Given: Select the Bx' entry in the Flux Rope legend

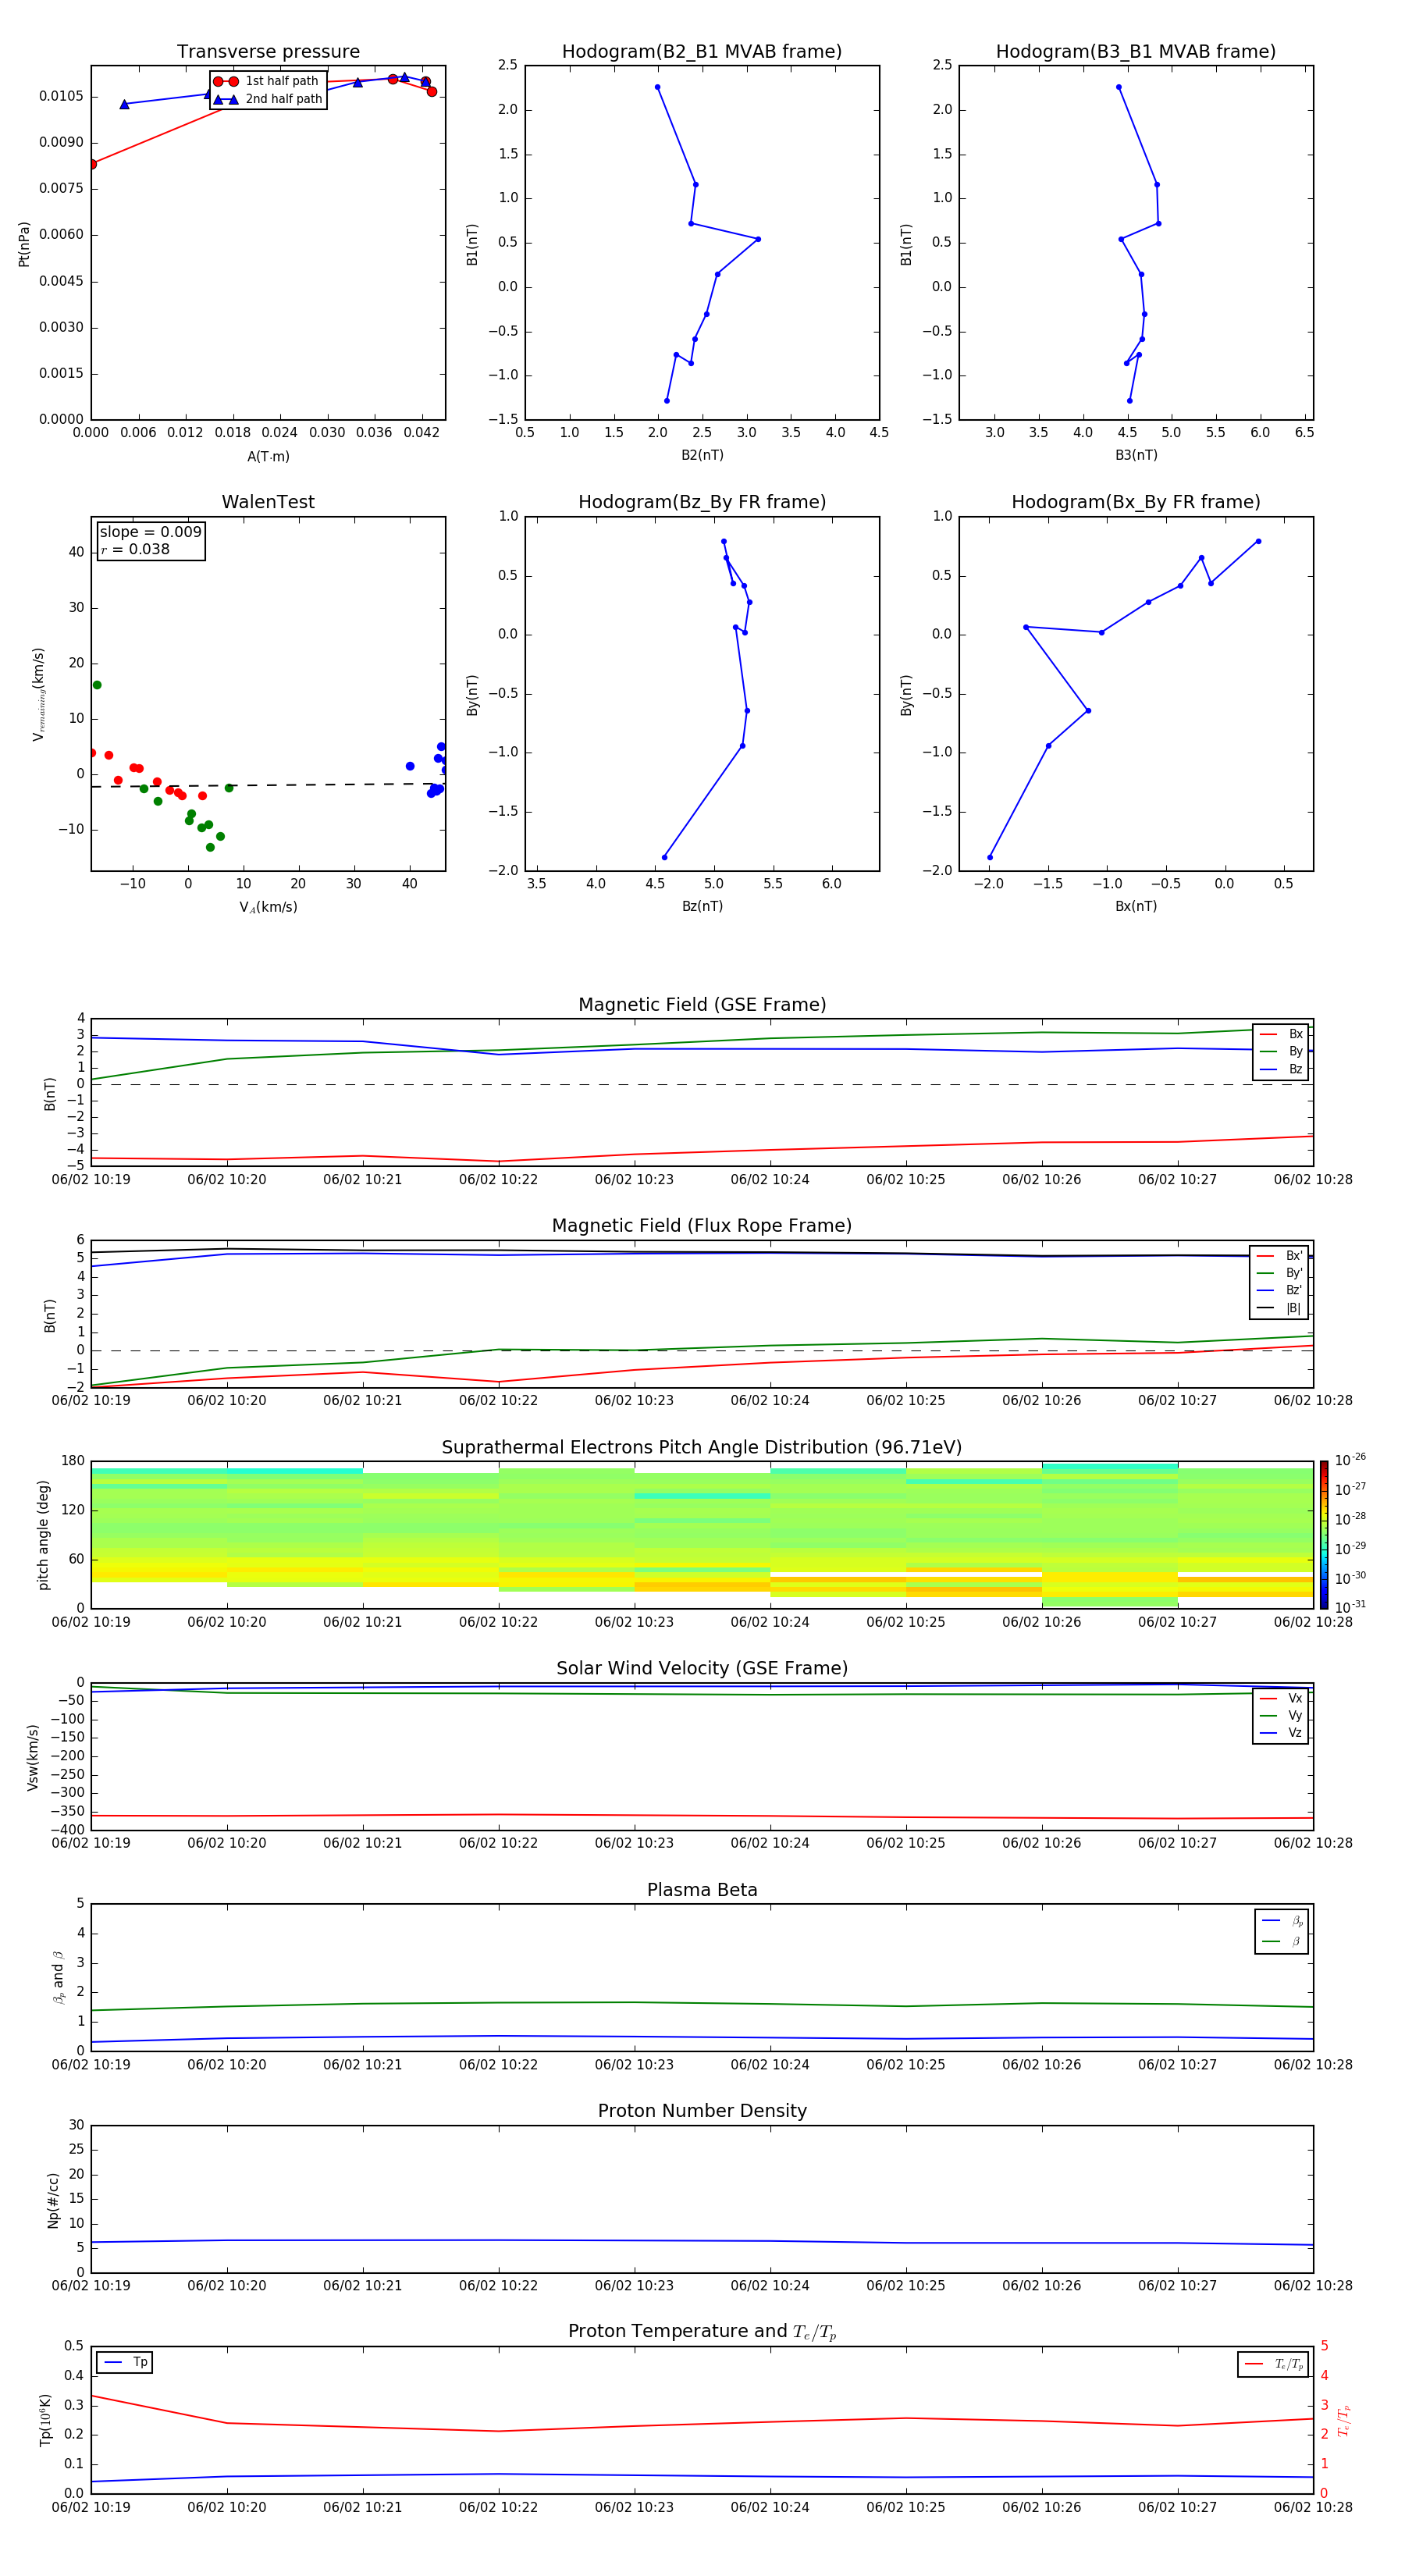Looking at the screenshot, I should (x=1279, y=1256).
